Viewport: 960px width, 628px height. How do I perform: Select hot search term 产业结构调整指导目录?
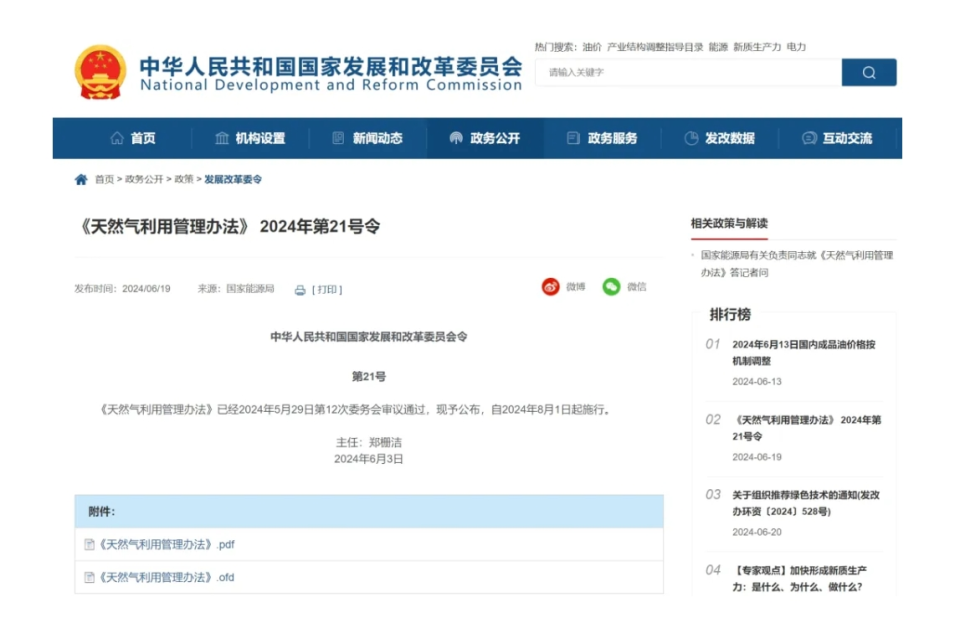click(655, 47)
